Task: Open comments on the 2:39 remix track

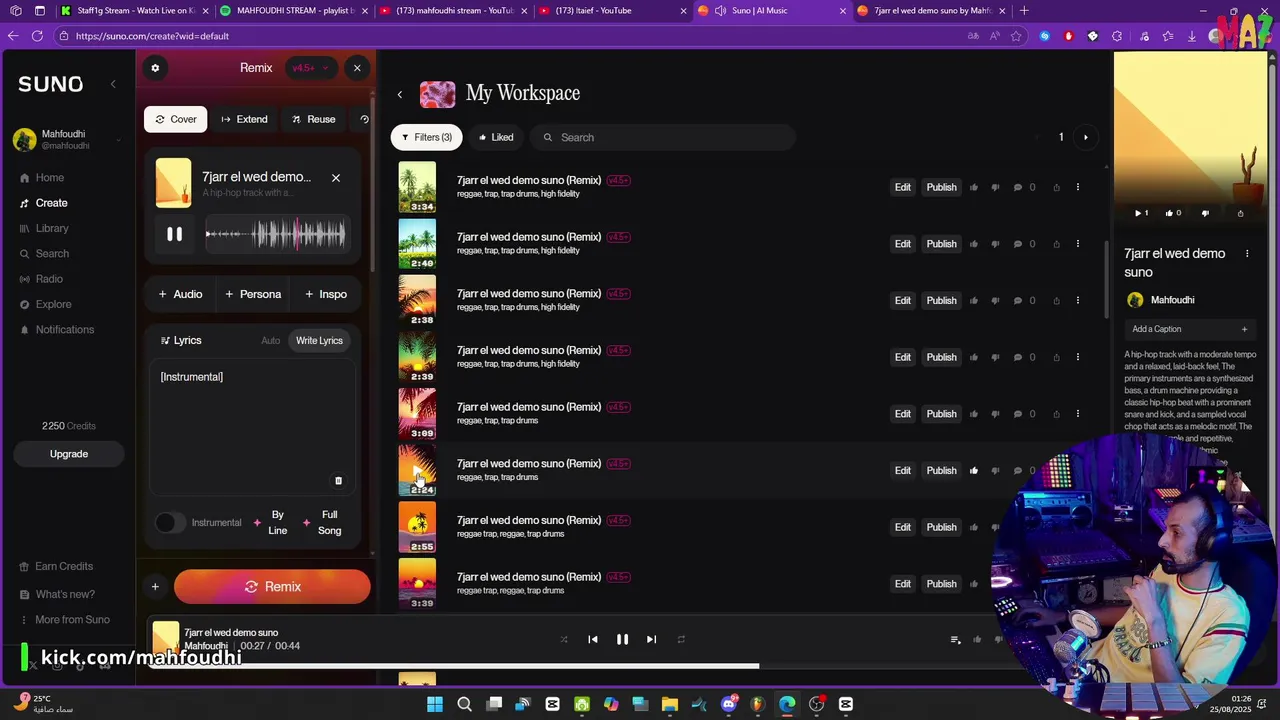Action: pyautogui.click(x=1018, y=357)
